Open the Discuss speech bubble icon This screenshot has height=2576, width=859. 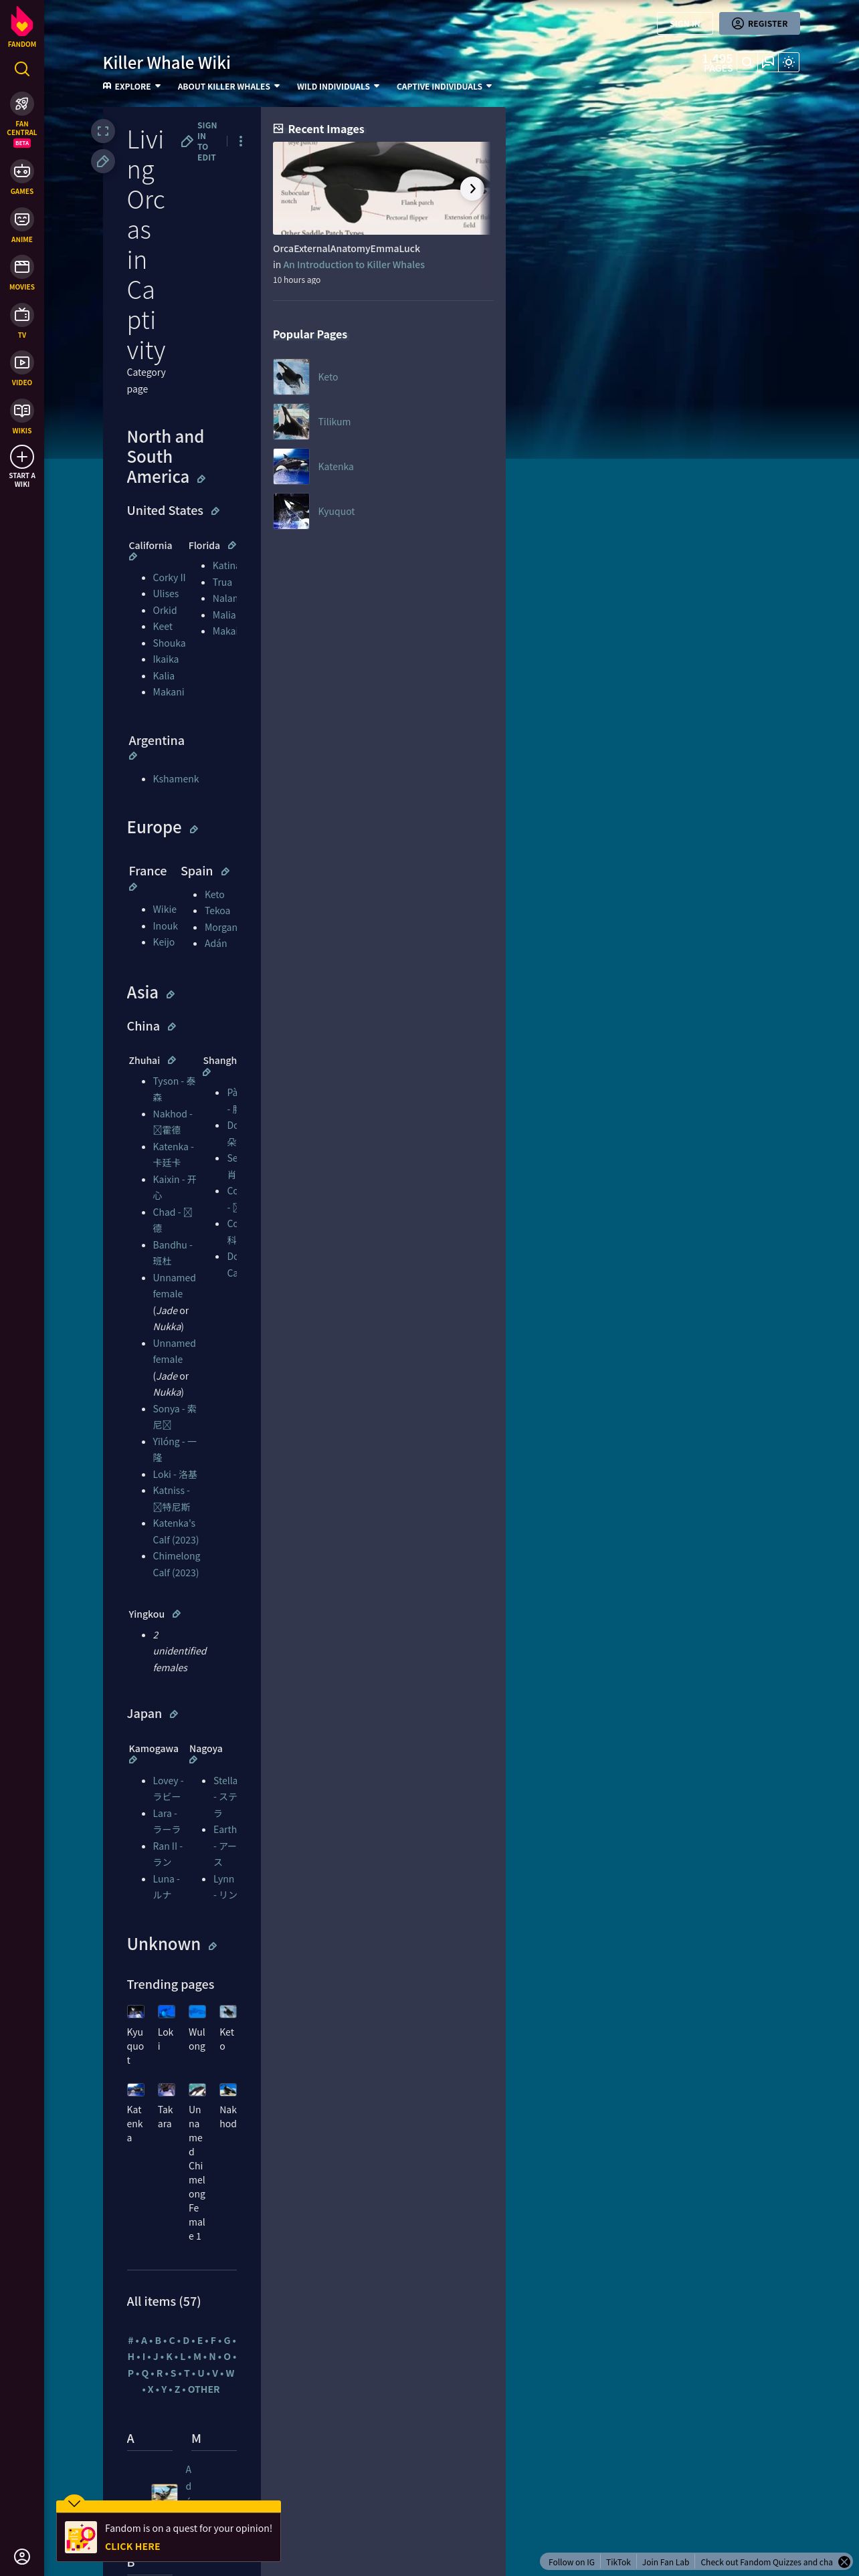click(768, 62)
